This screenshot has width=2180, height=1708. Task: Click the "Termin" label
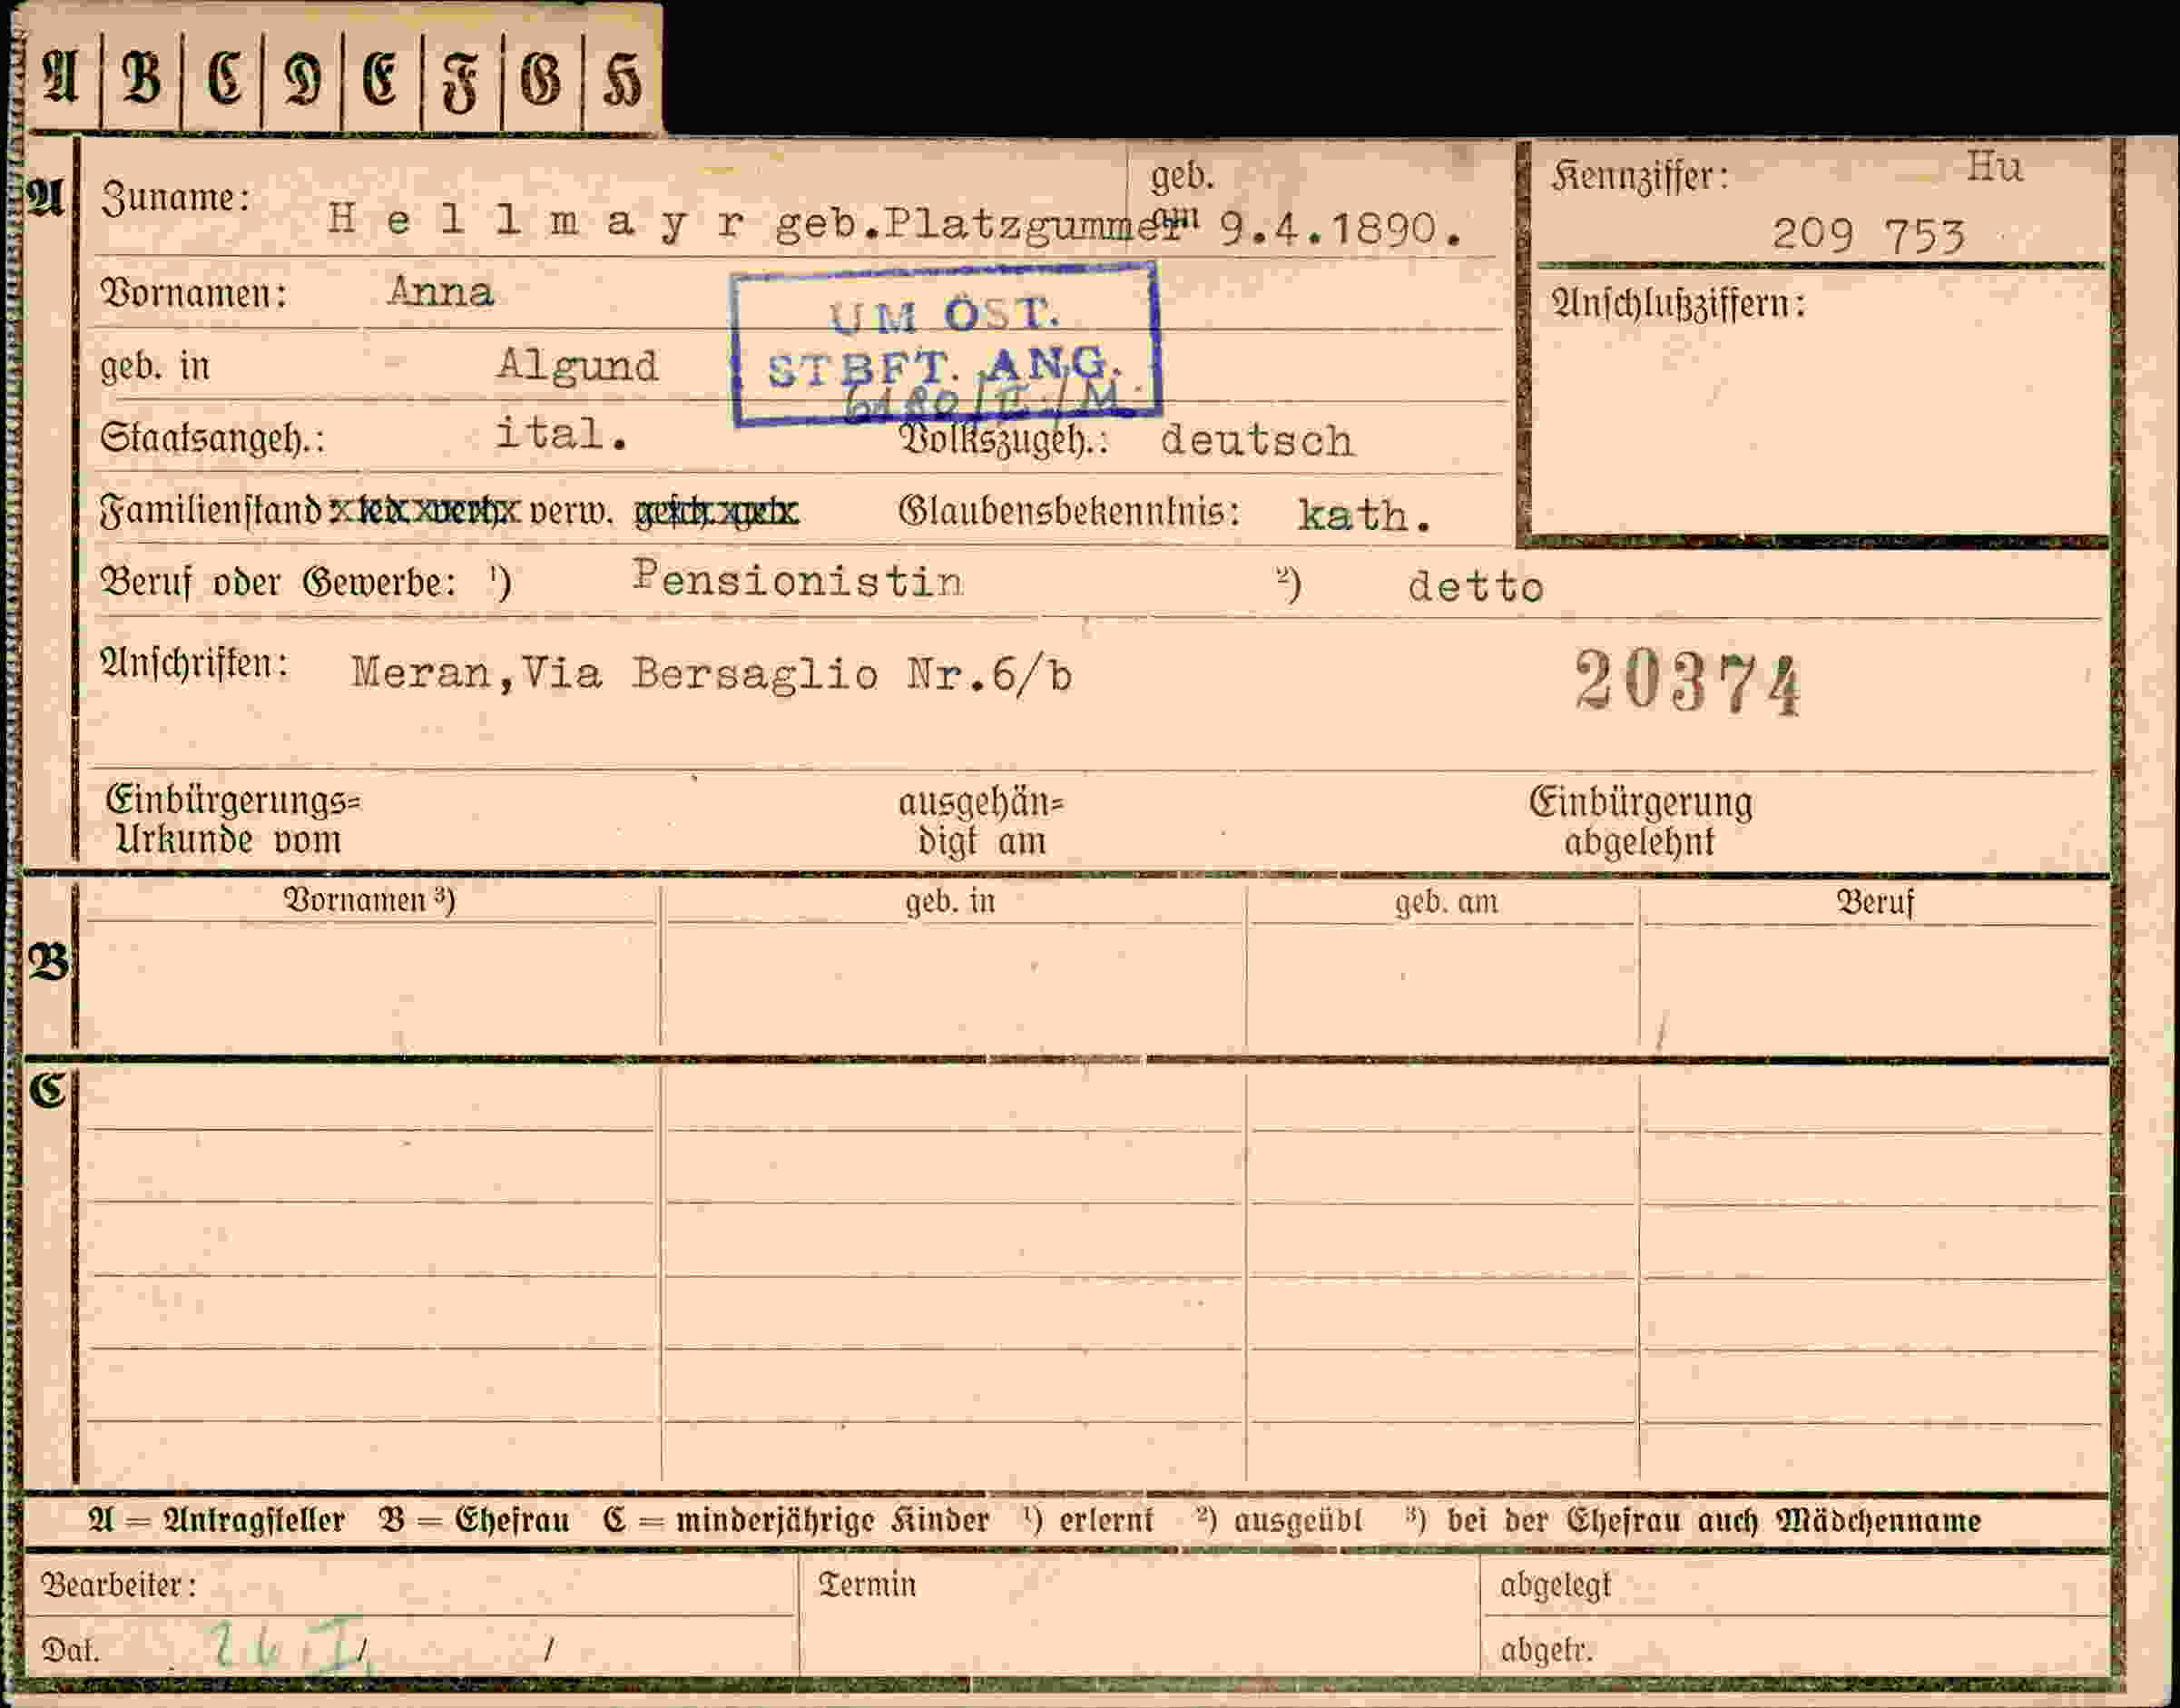(x=866, y=1584)
